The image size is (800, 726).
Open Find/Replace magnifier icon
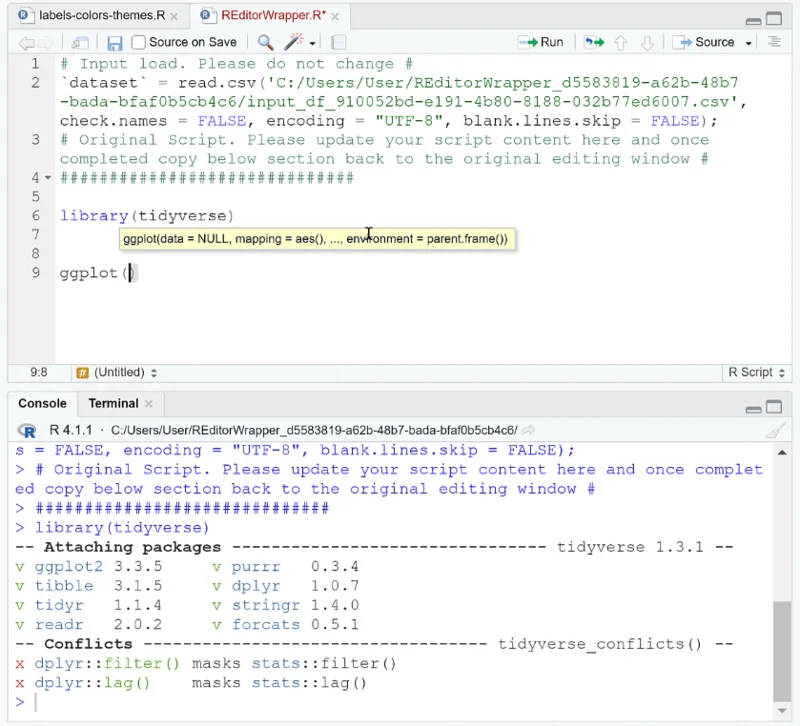click(265, 42)
